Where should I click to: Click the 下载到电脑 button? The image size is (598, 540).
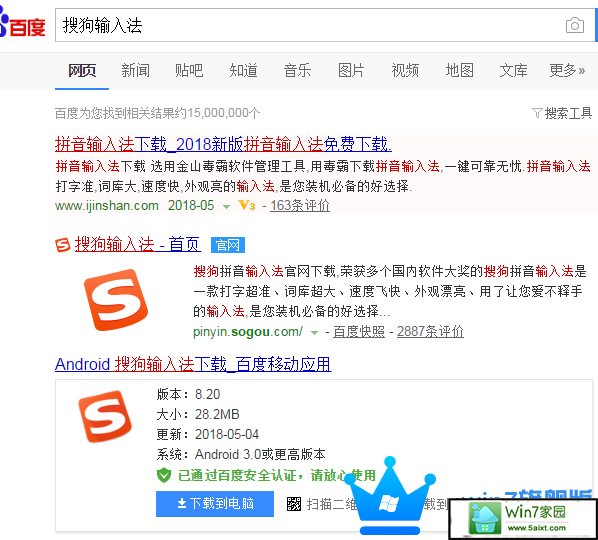click(x=215, y=504)
